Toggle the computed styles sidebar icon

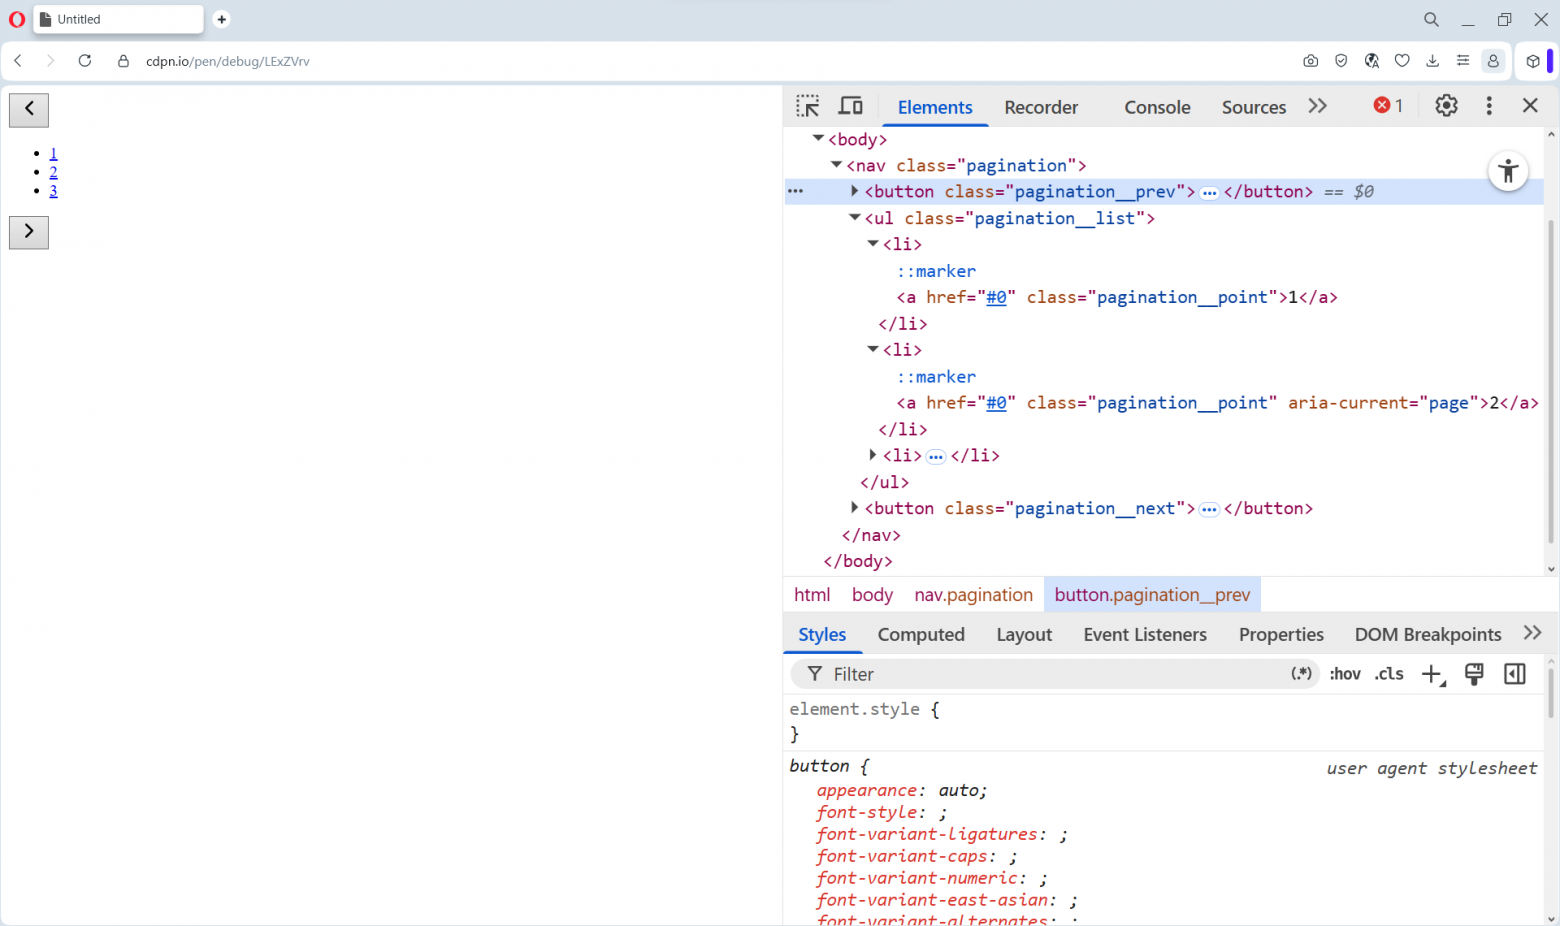tap(1515, 674)
